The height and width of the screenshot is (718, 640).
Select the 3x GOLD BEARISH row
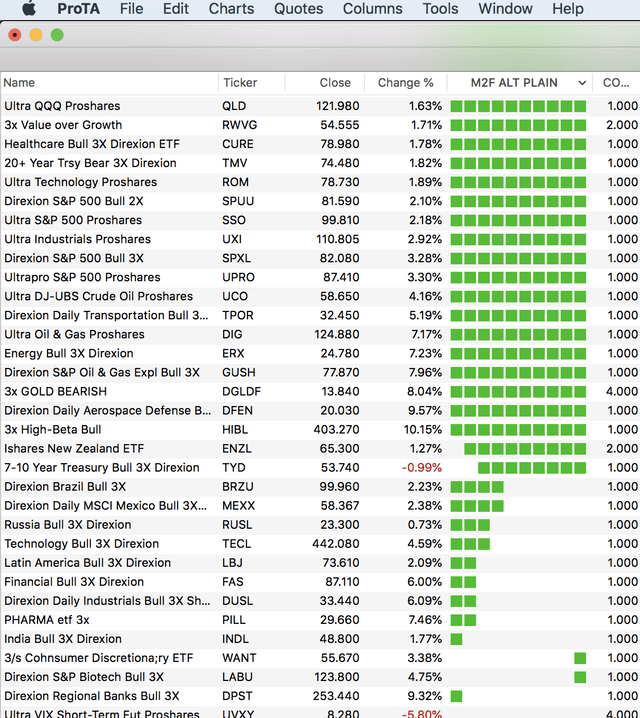click(320, 392)
